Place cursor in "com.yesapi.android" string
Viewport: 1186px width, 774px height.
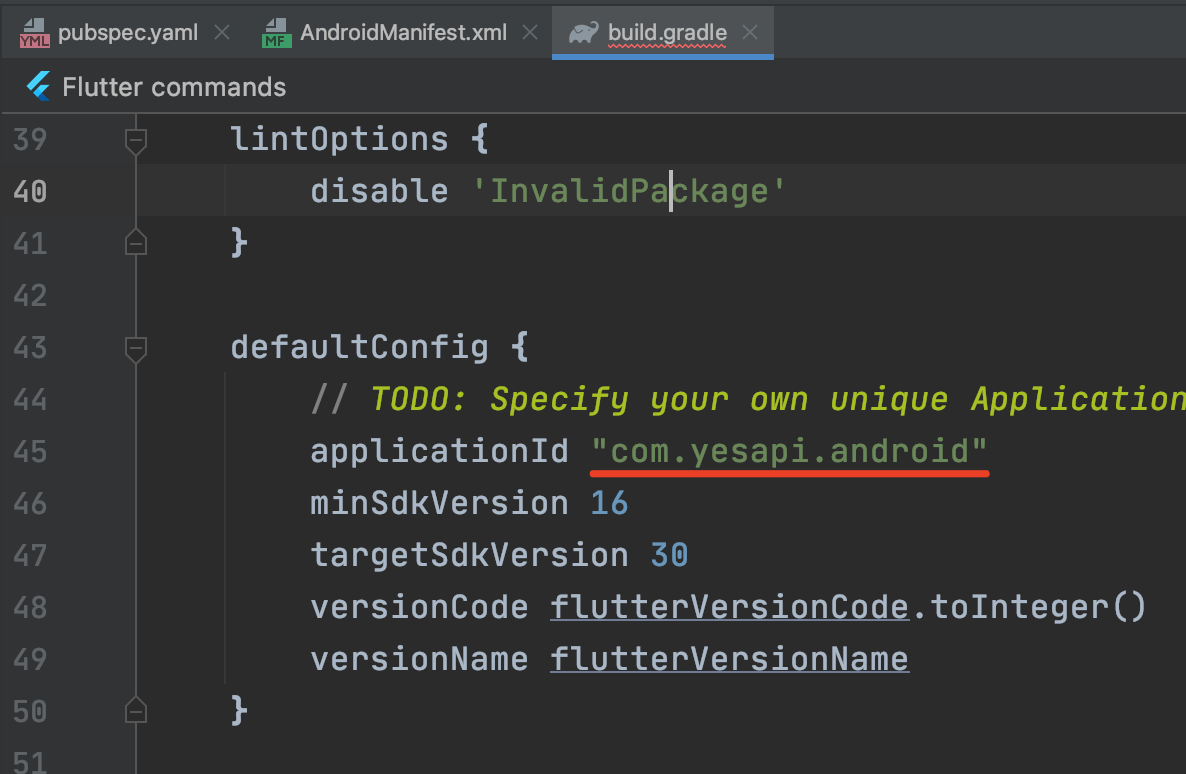pyautogui.click(x=789, y=452)
